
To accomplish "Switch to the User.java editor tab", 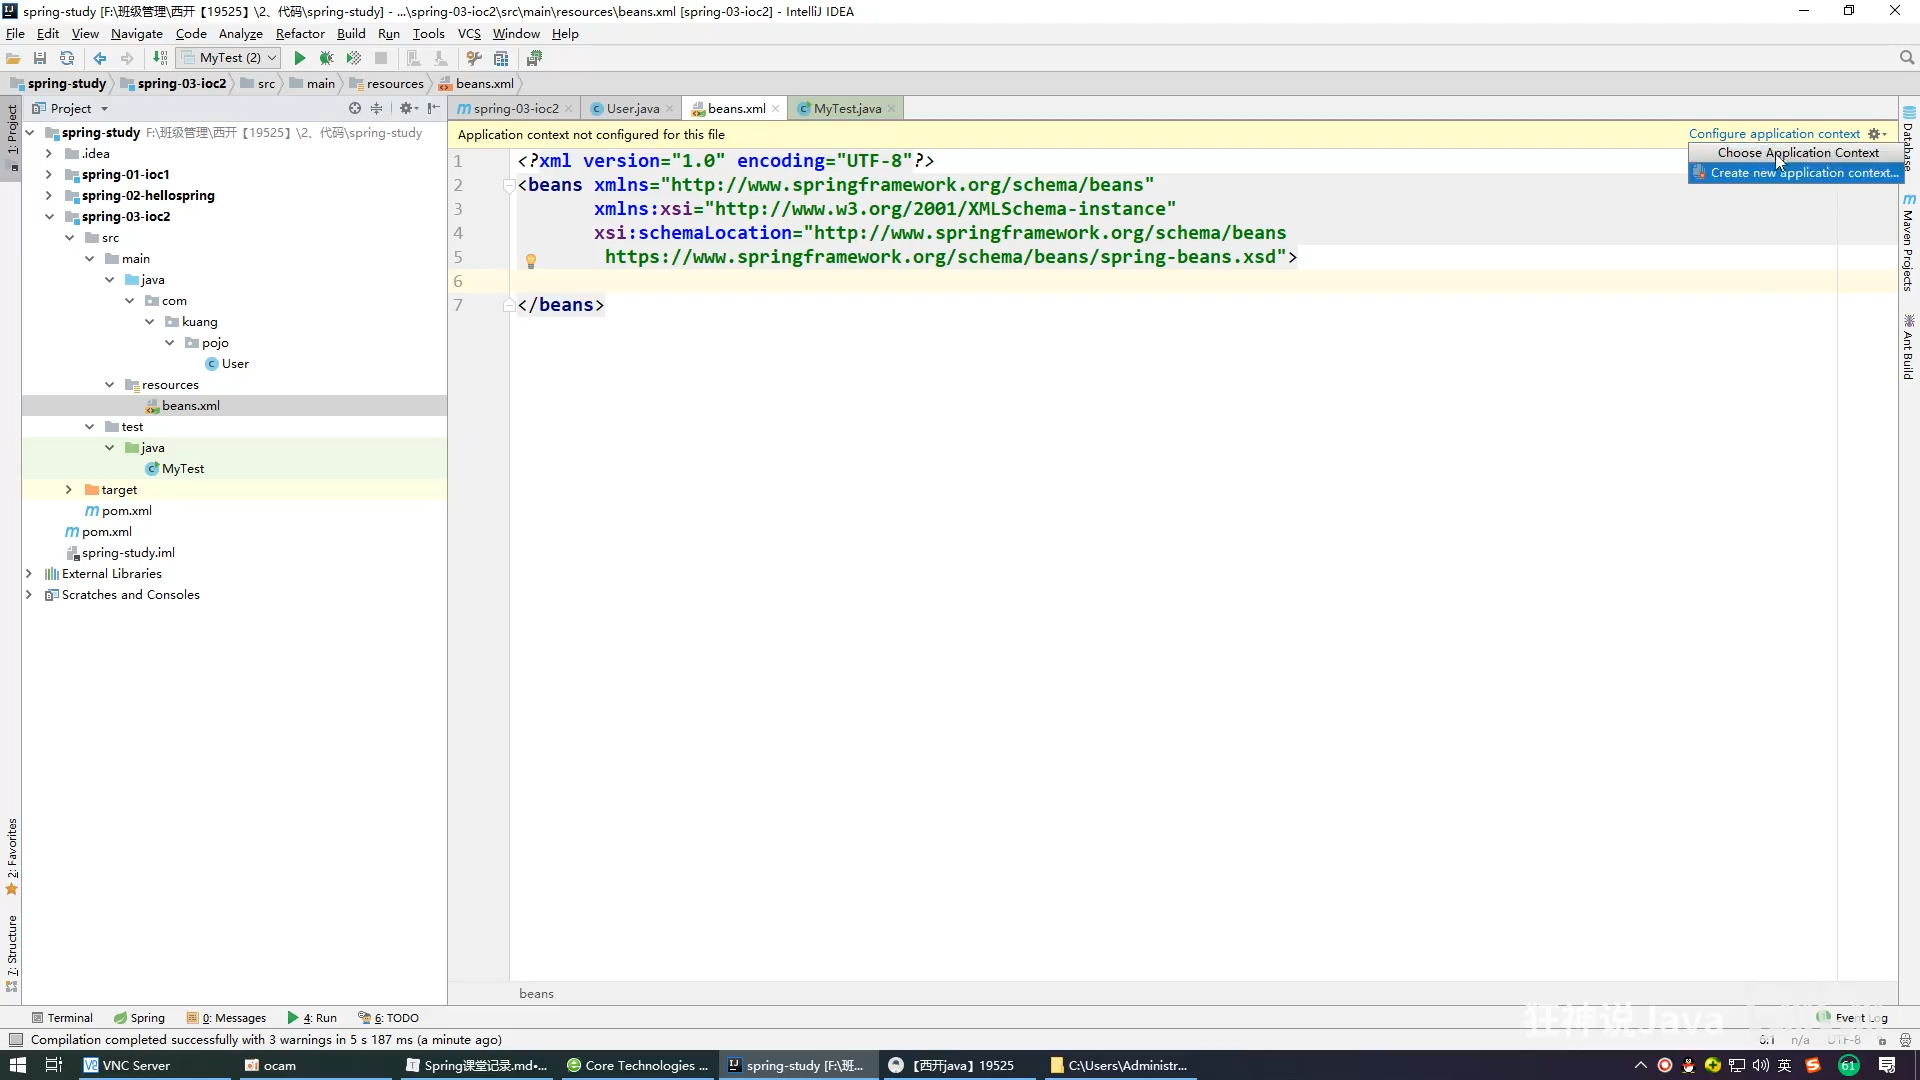I will coord(632,108).
